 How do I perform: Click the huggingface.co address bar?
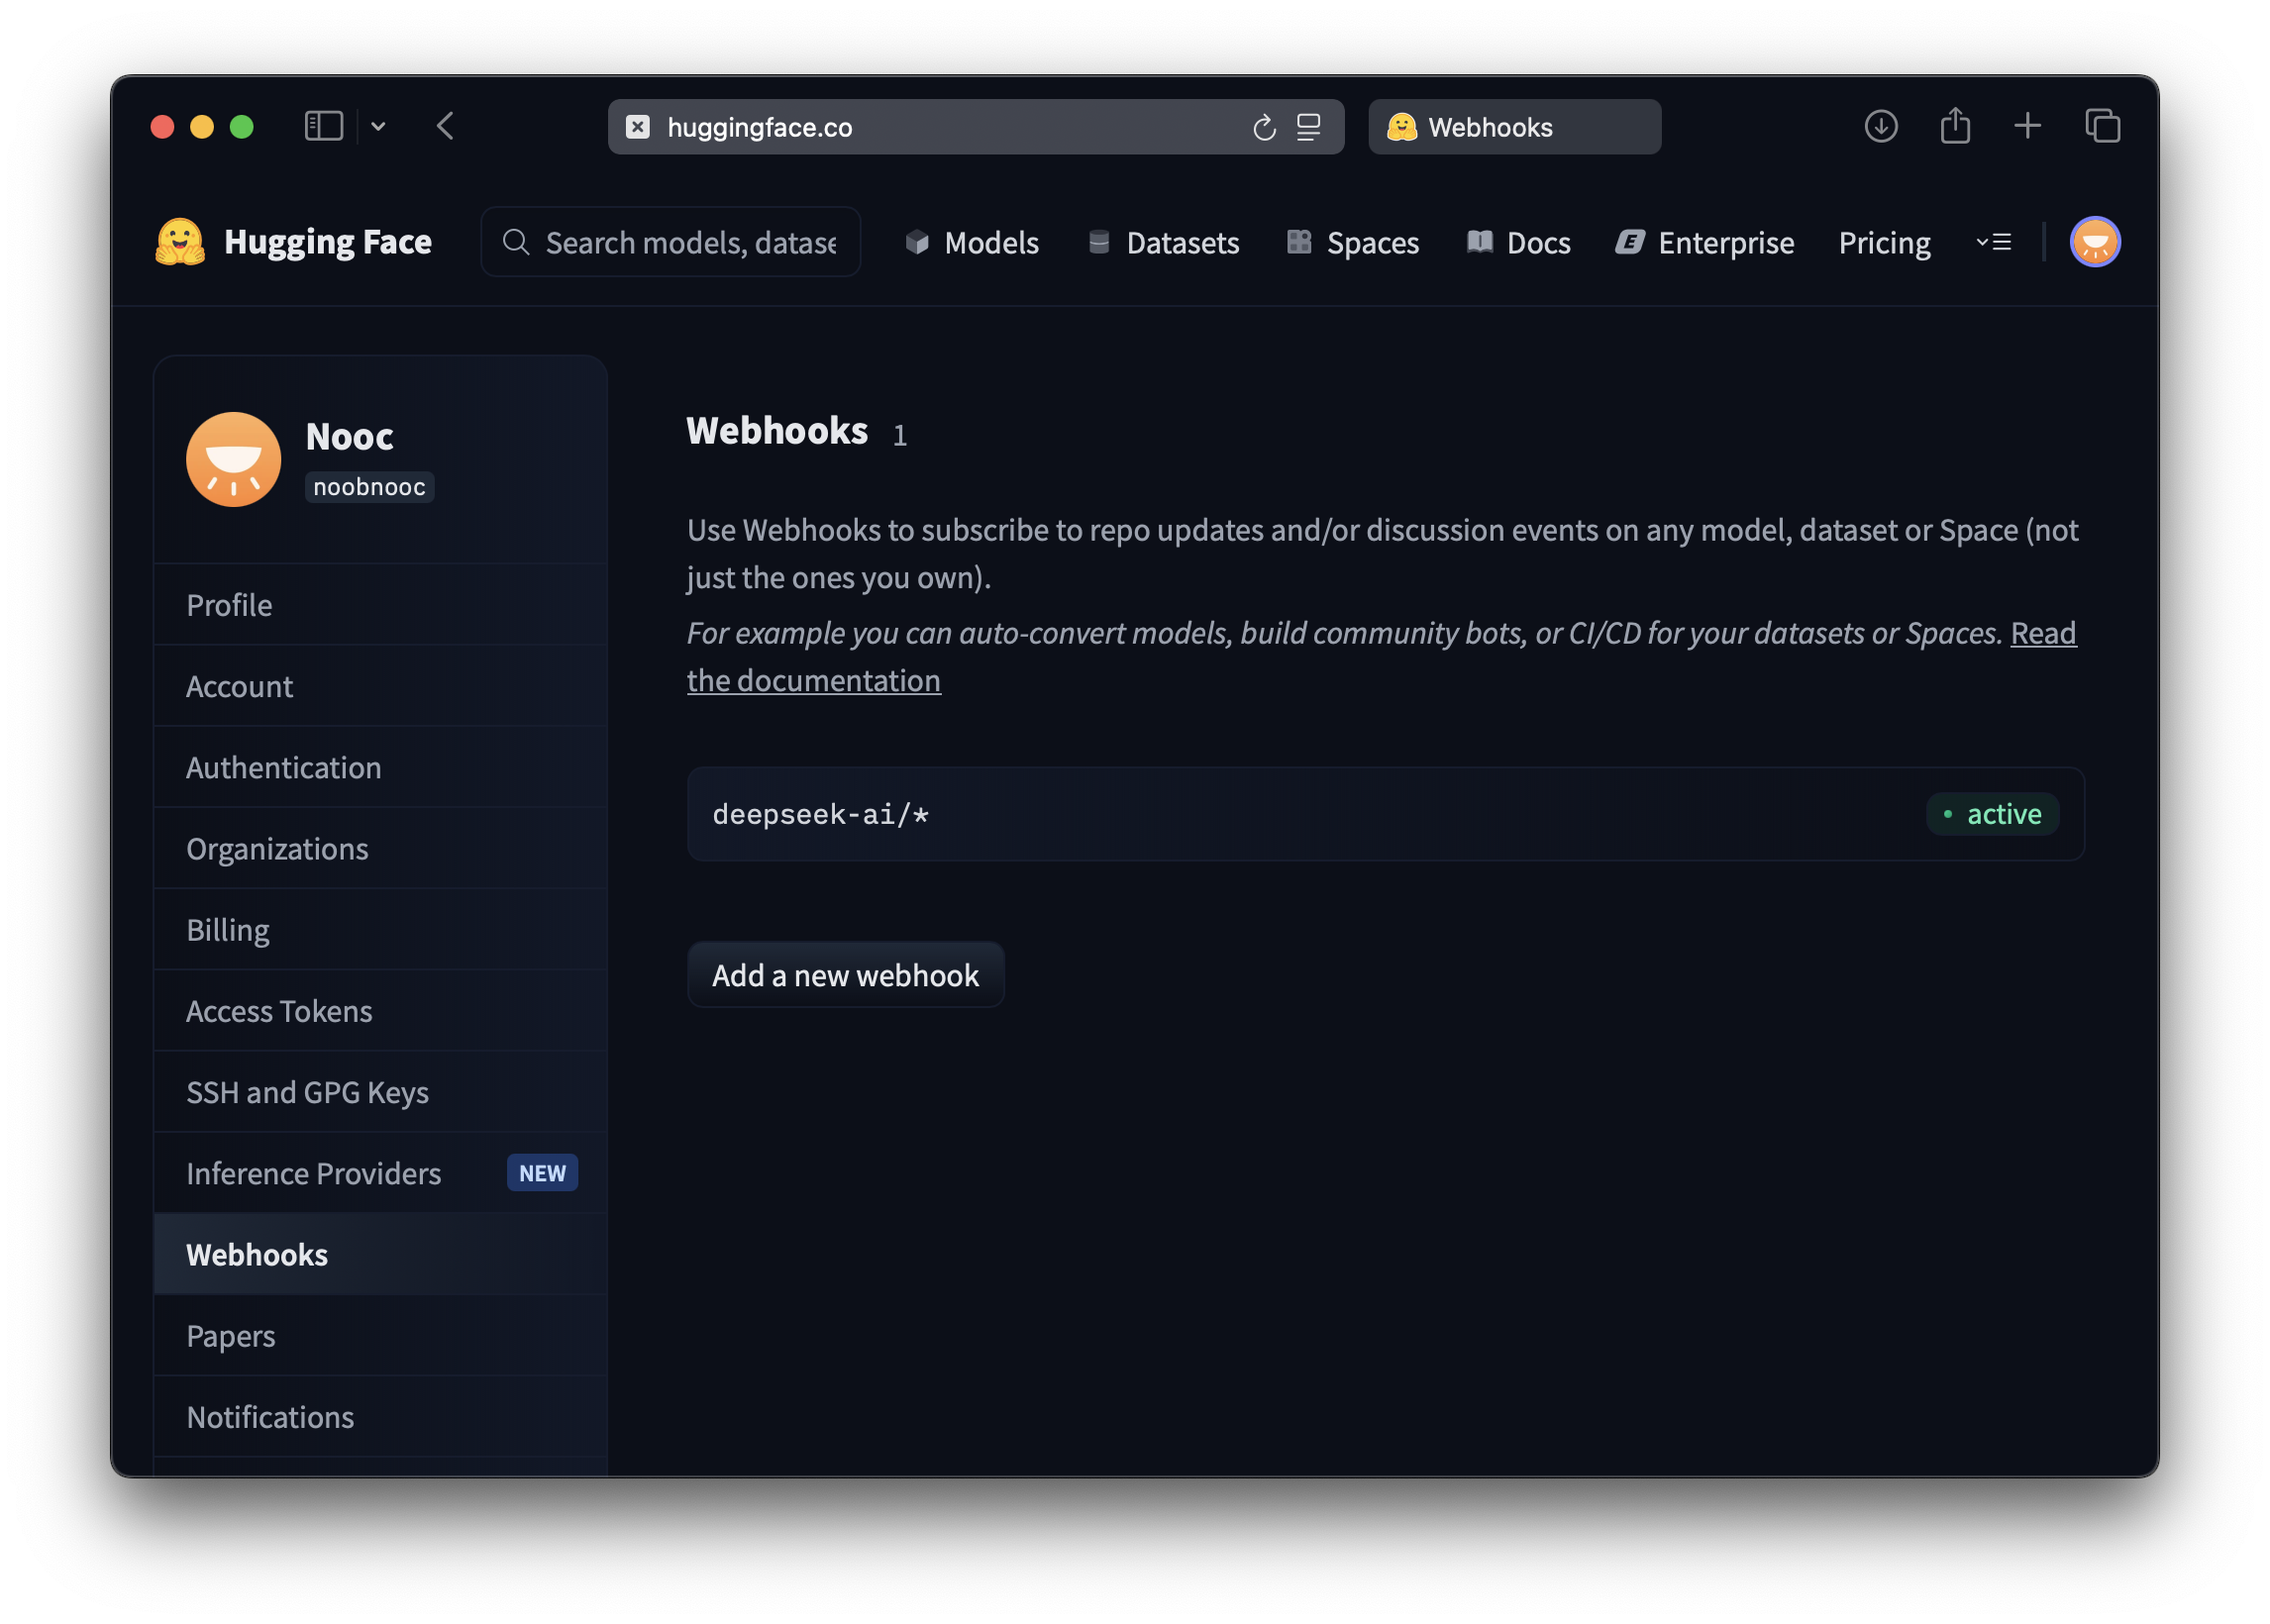click(x=975, y=127)
